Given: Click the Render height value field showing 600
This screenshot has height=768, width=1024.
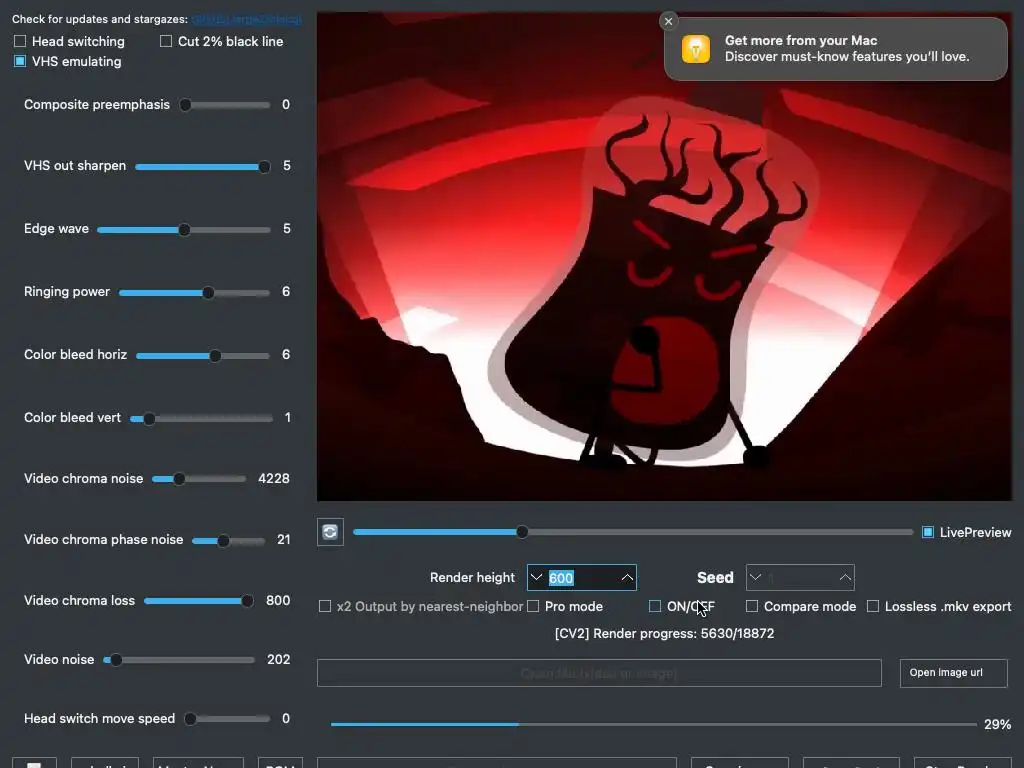Looking at the screenshot, I should pyautogui.click(x=581, y=577).
